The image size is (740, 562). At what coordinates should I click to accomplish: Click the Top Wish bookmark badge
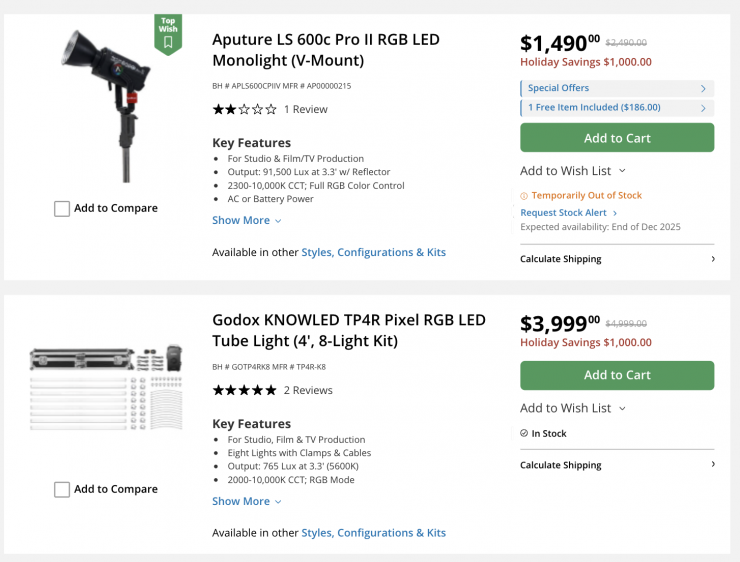coord(167,33)
